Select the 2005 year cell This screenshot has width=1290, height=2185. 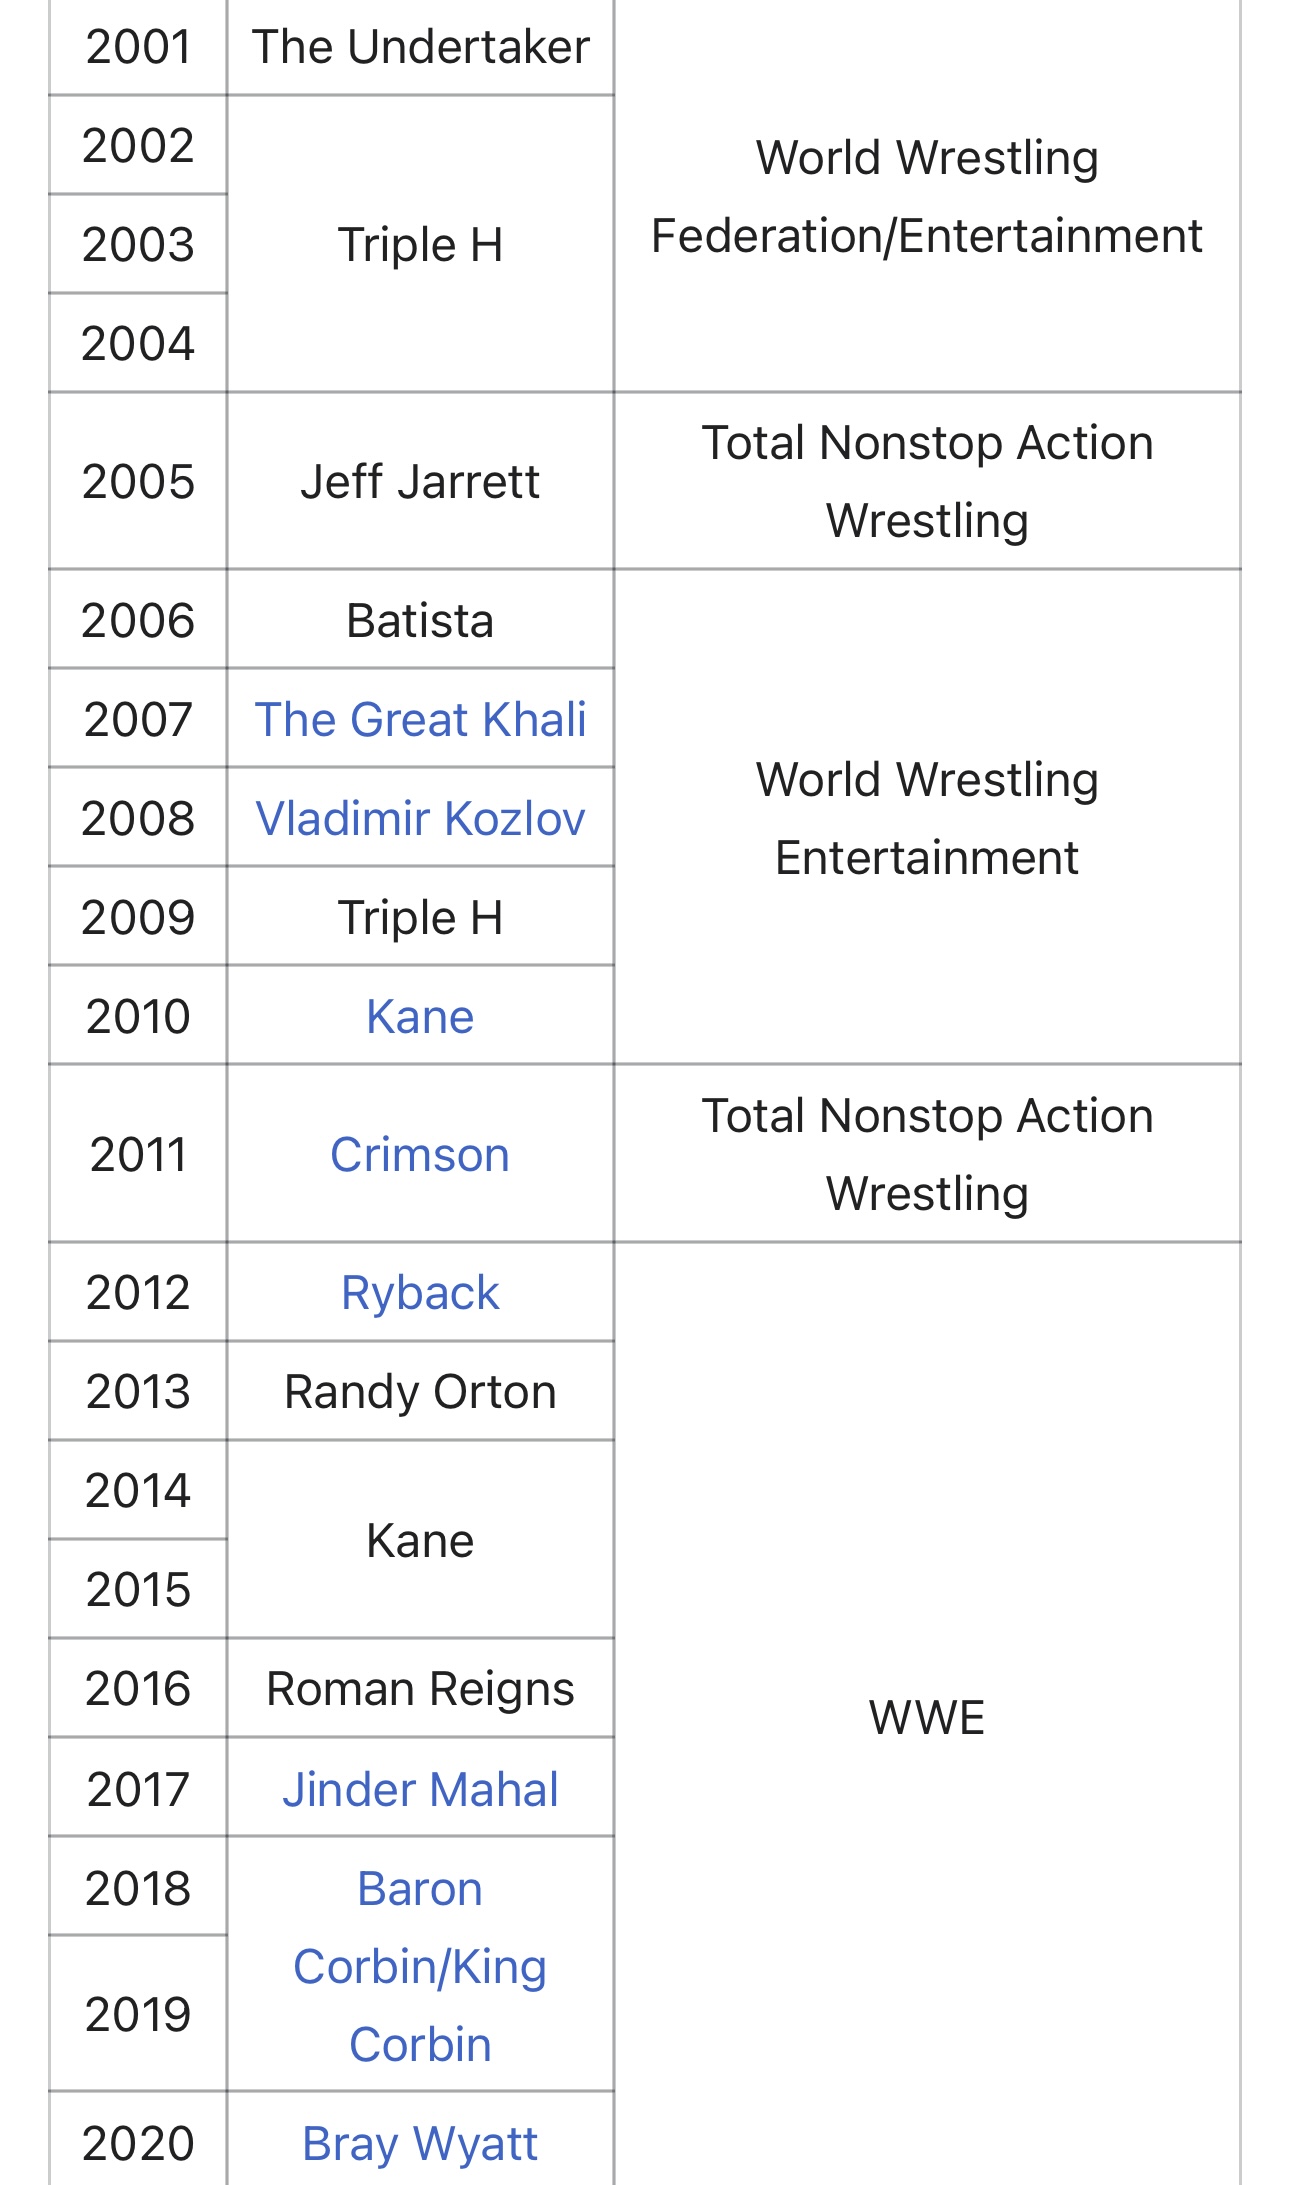coord(138,481)
